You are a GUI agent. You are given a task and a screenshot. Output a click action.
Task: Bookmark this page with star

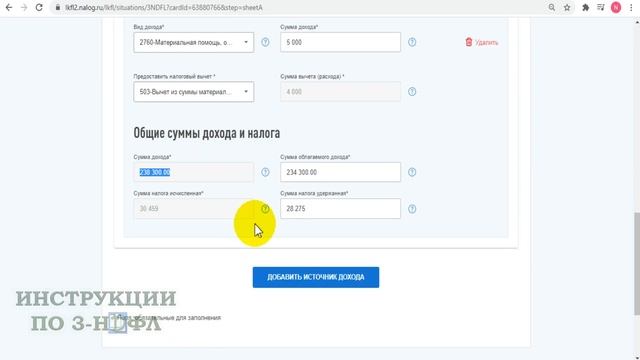(567, 7)
